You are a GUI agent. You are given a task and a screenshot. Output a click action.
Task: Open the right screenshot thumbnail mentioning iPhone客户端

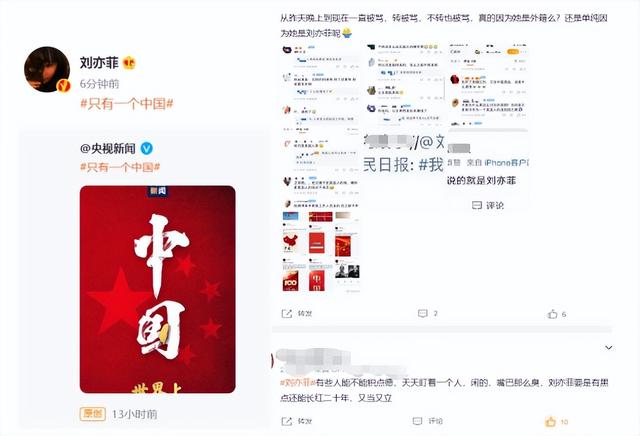(488, 127)
